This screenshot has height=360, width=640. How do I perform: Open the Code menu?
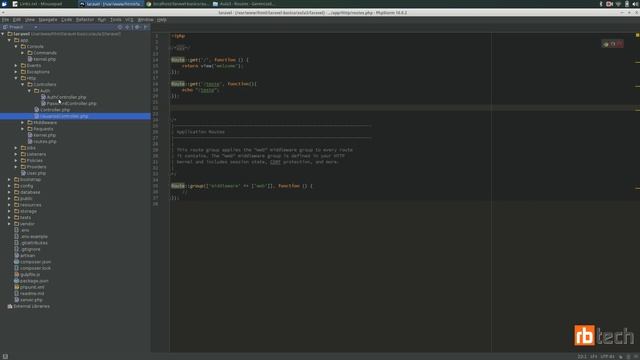tap(67, 20)
